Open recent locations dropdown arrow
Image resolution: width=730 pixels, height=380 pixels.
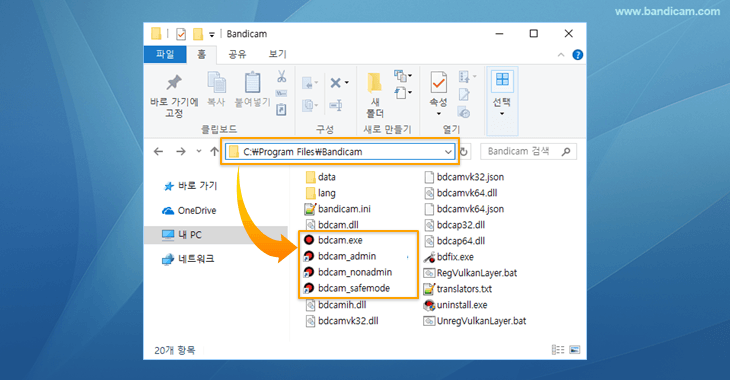pyautogui.click(x=199, y=151)
